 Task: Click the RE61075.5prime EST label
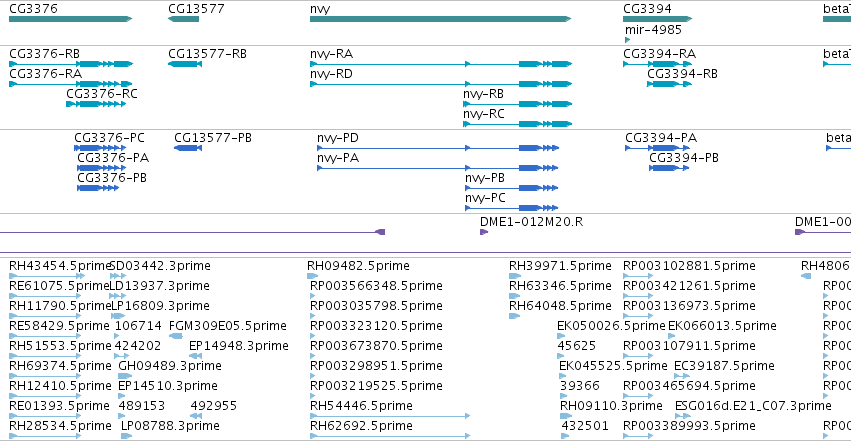59,286
